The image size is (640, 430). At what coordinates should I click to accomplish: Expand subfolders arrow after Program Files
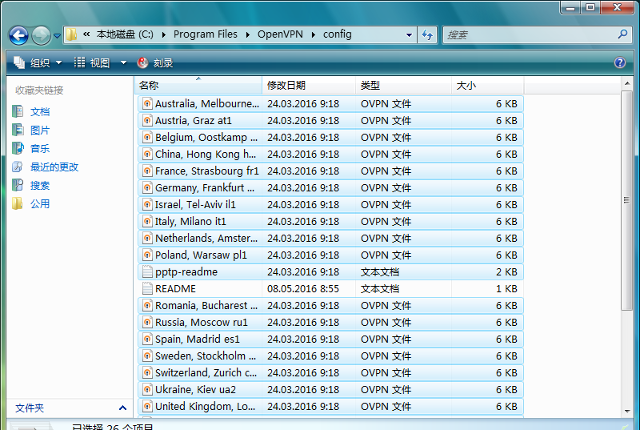coord(247,35)
